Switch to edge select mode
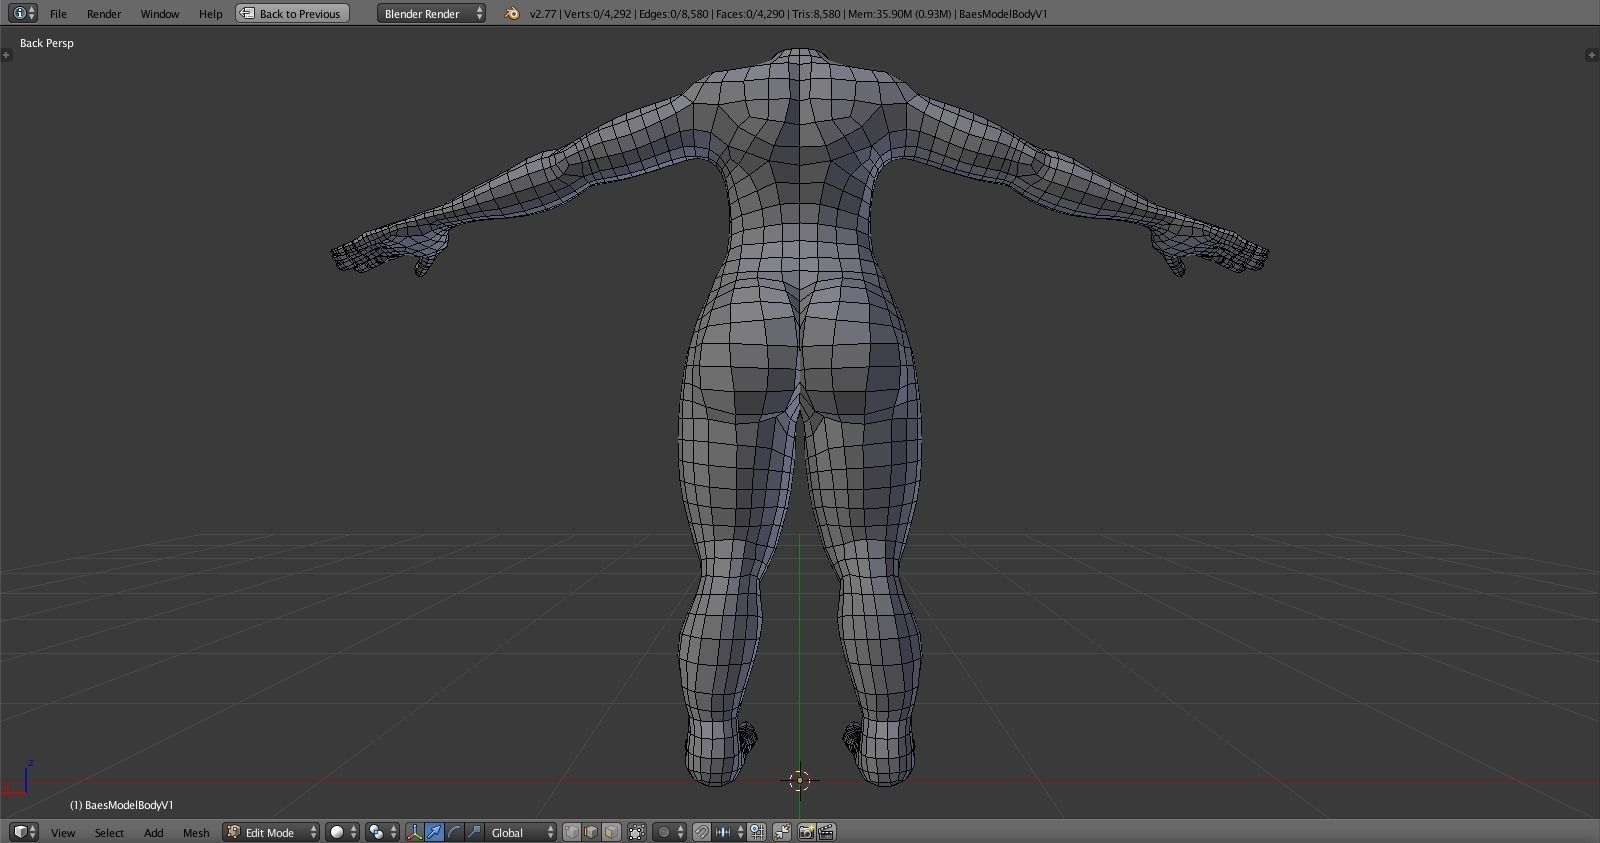Viewport: 1600px width, 843px height. pyautogui.click(x=591, y=832)
